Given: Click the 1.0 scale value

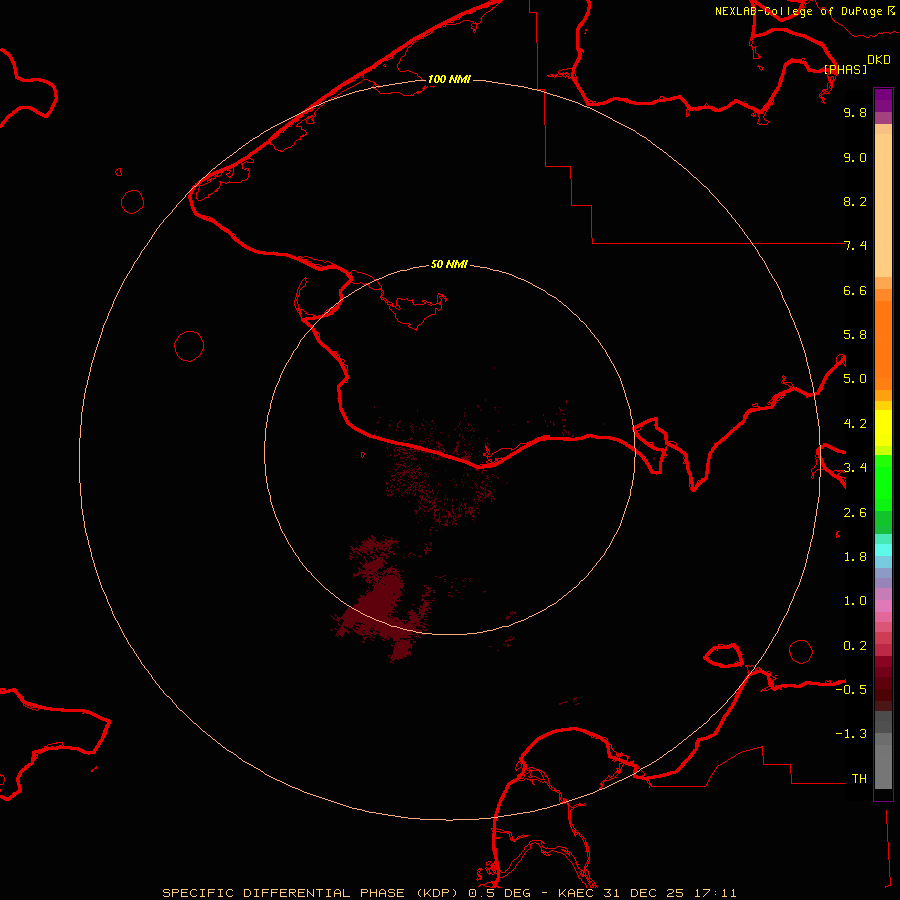Looking at the screenshot, I should click(855, 601).
